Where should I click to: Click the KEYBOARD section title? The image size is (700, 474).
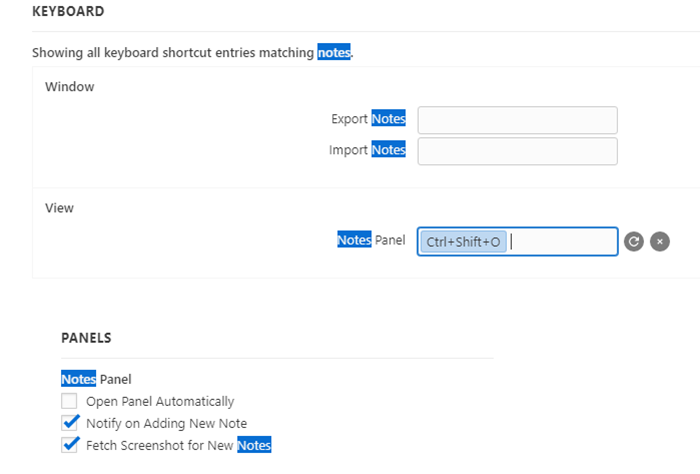pyautogui.click(x=68, y=11)
